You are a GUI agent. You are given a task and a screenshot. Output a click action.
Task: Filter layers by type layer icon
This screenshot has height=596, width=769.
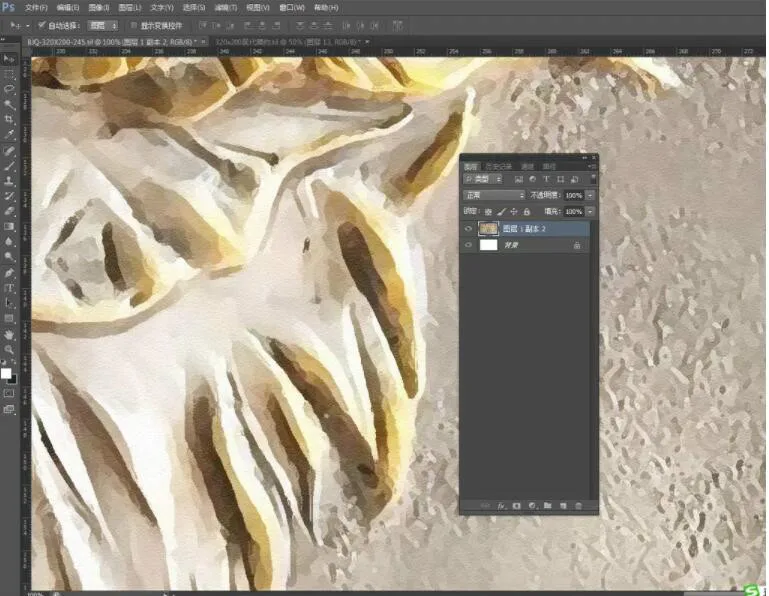[x=546, y=180]
